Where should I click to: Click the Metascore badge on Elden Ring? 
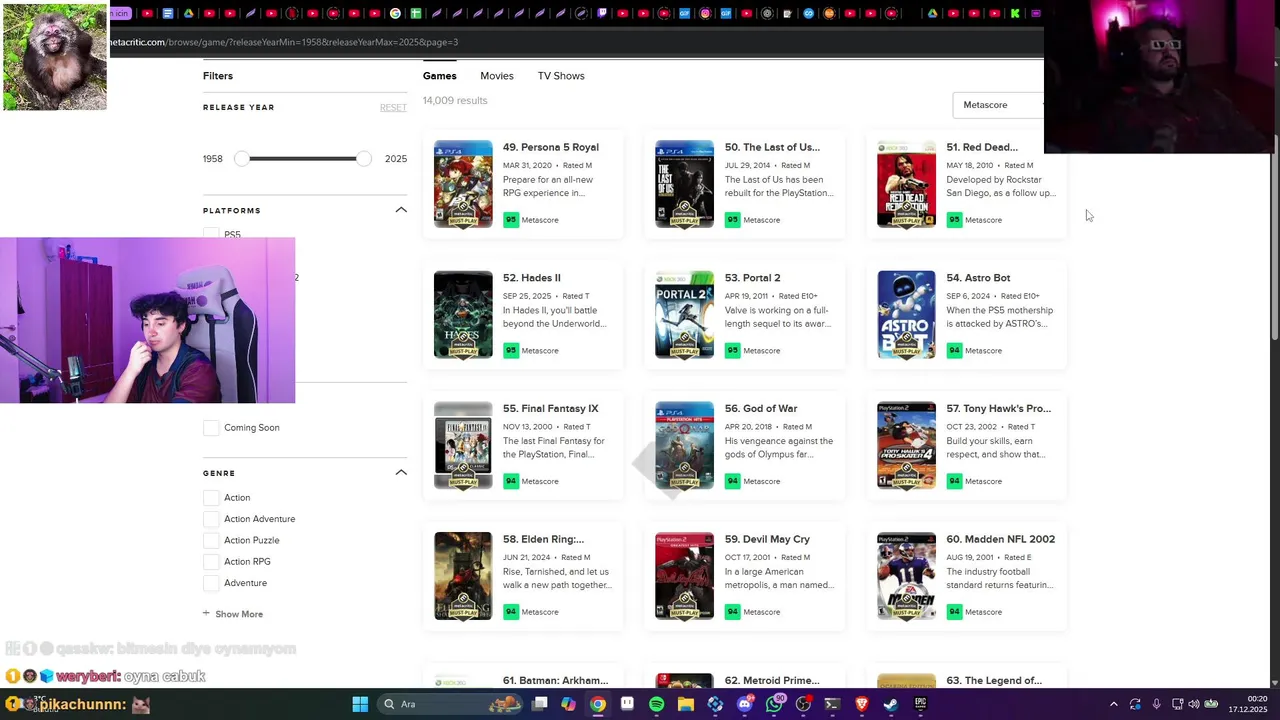tap(511, 612)
